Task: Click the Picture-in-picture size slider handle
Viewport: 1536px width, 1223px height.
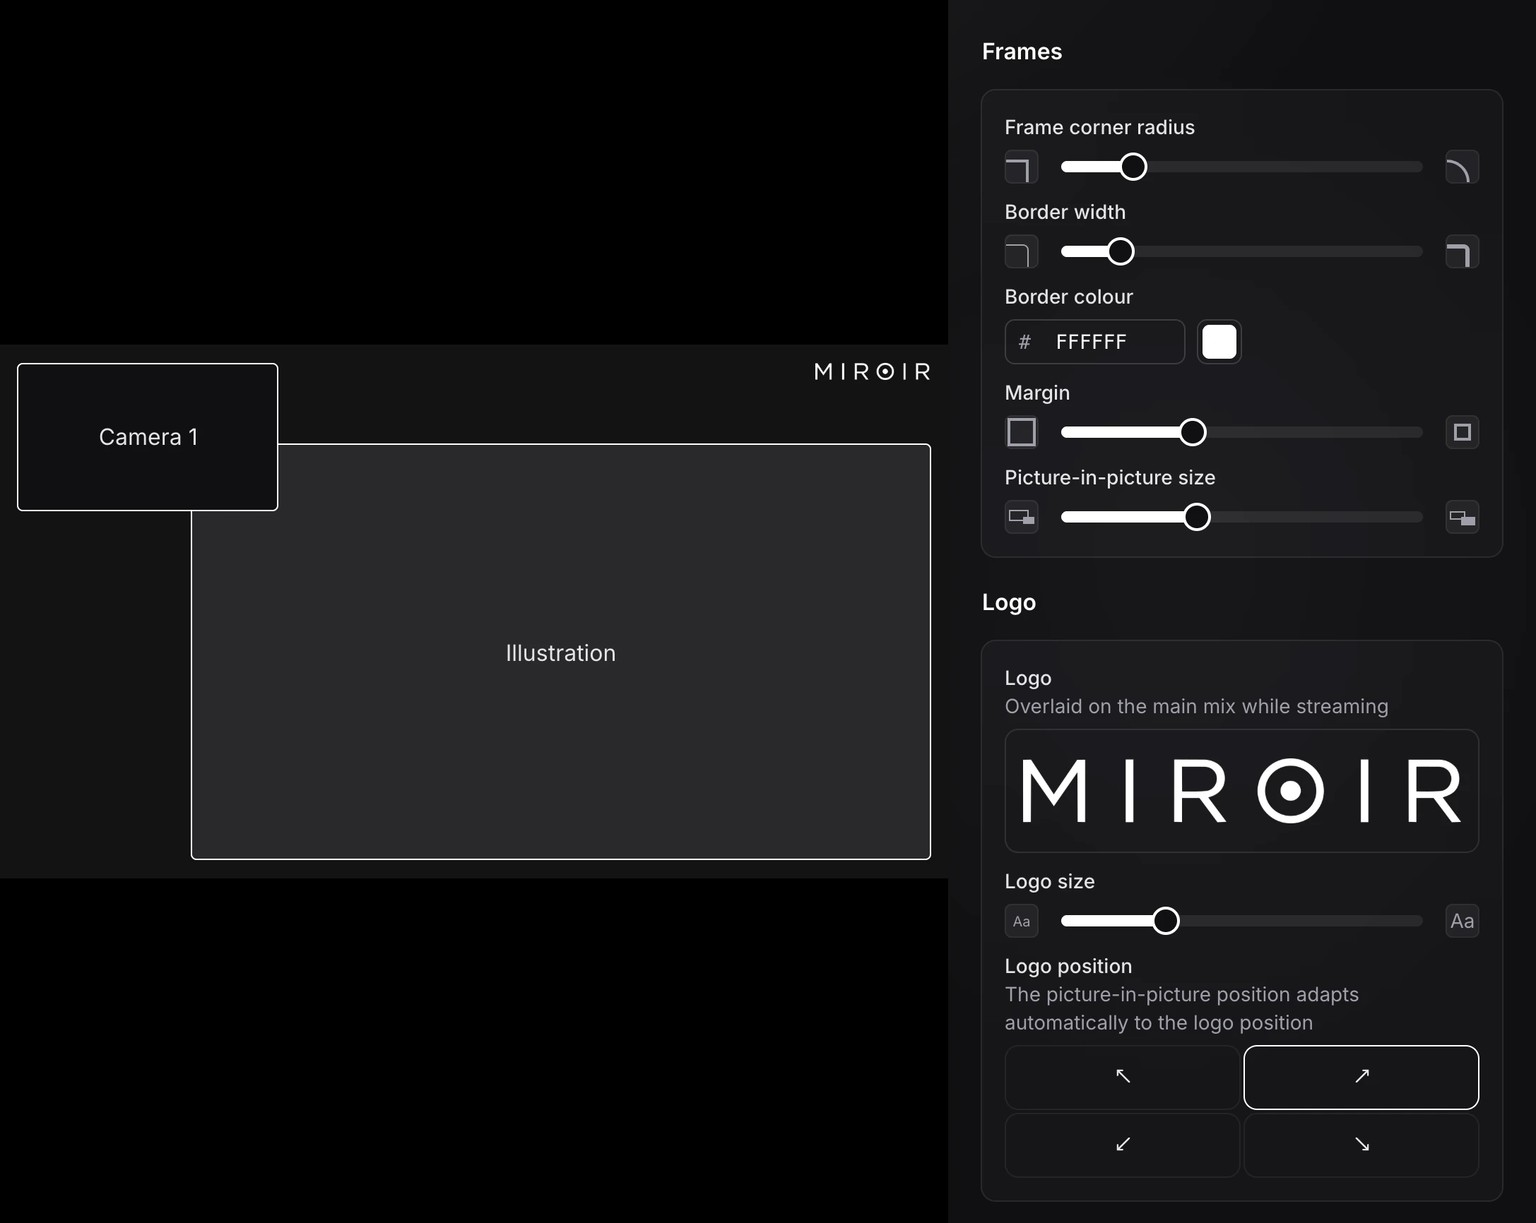Action: click(1196, 517)
